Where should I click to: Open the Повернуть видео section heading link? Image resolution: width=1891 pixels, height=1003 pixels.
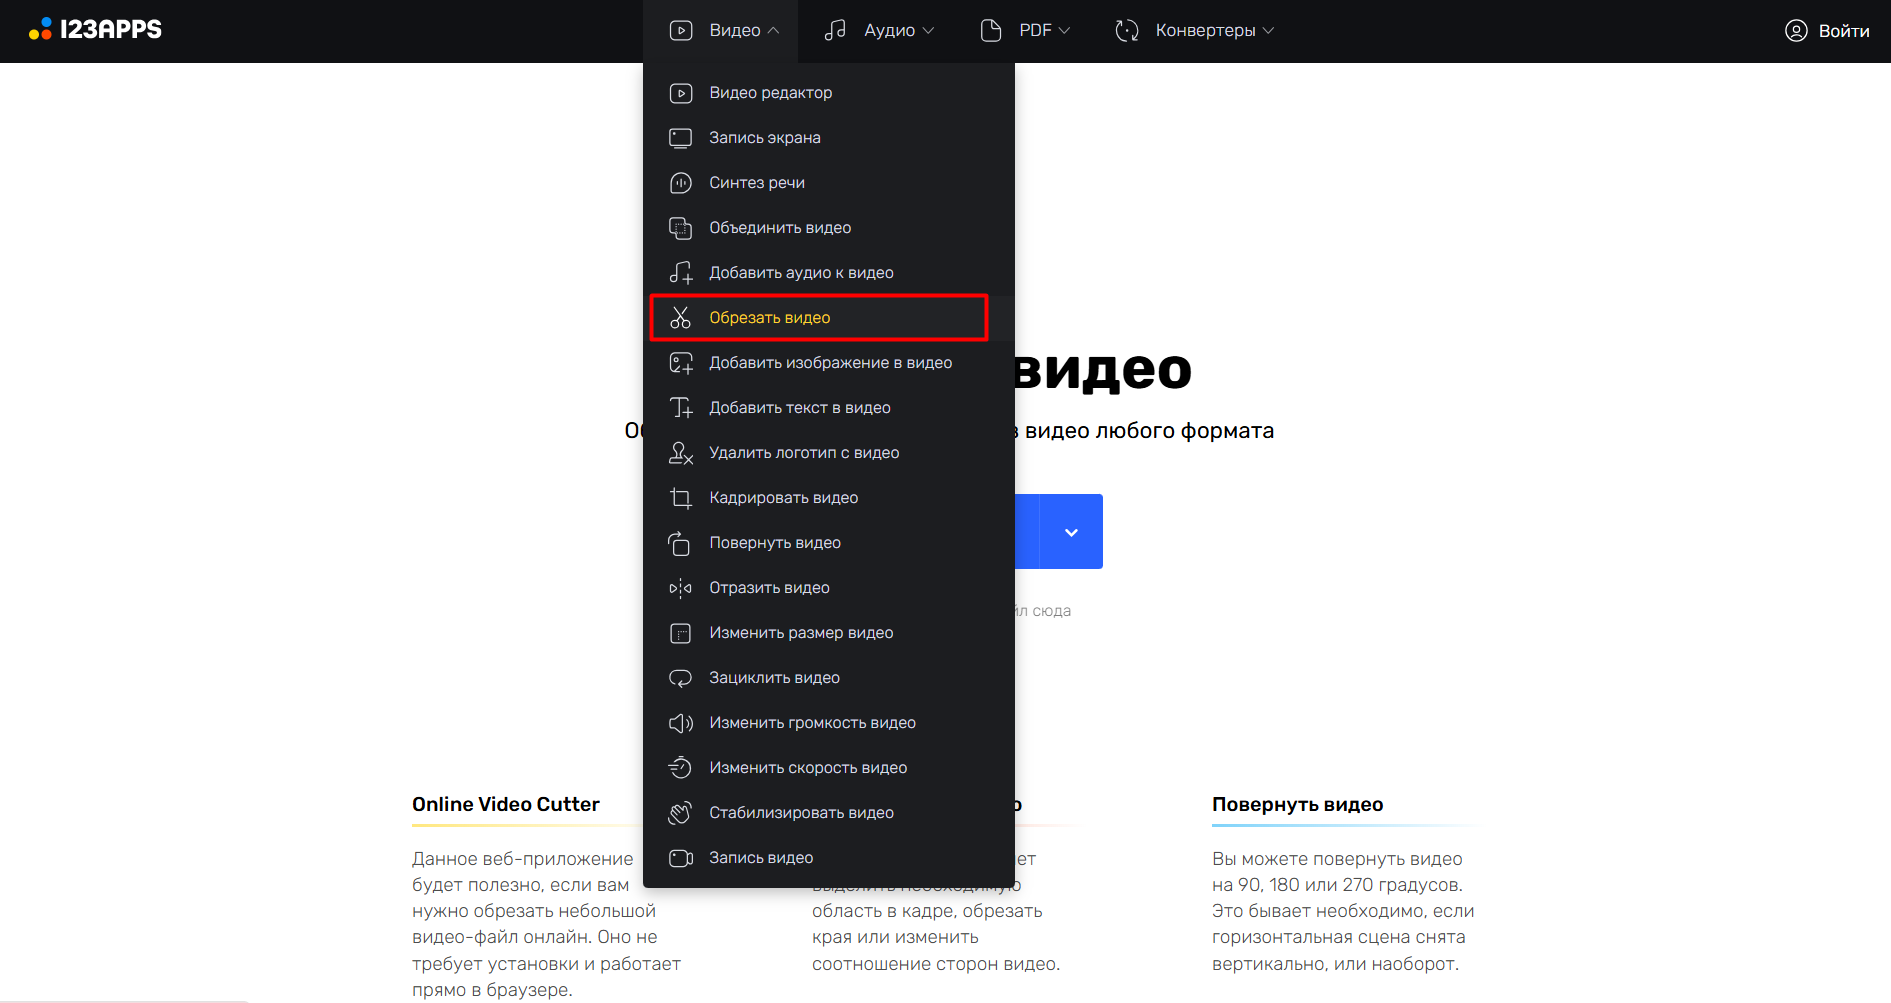(x=1297, y=804)
